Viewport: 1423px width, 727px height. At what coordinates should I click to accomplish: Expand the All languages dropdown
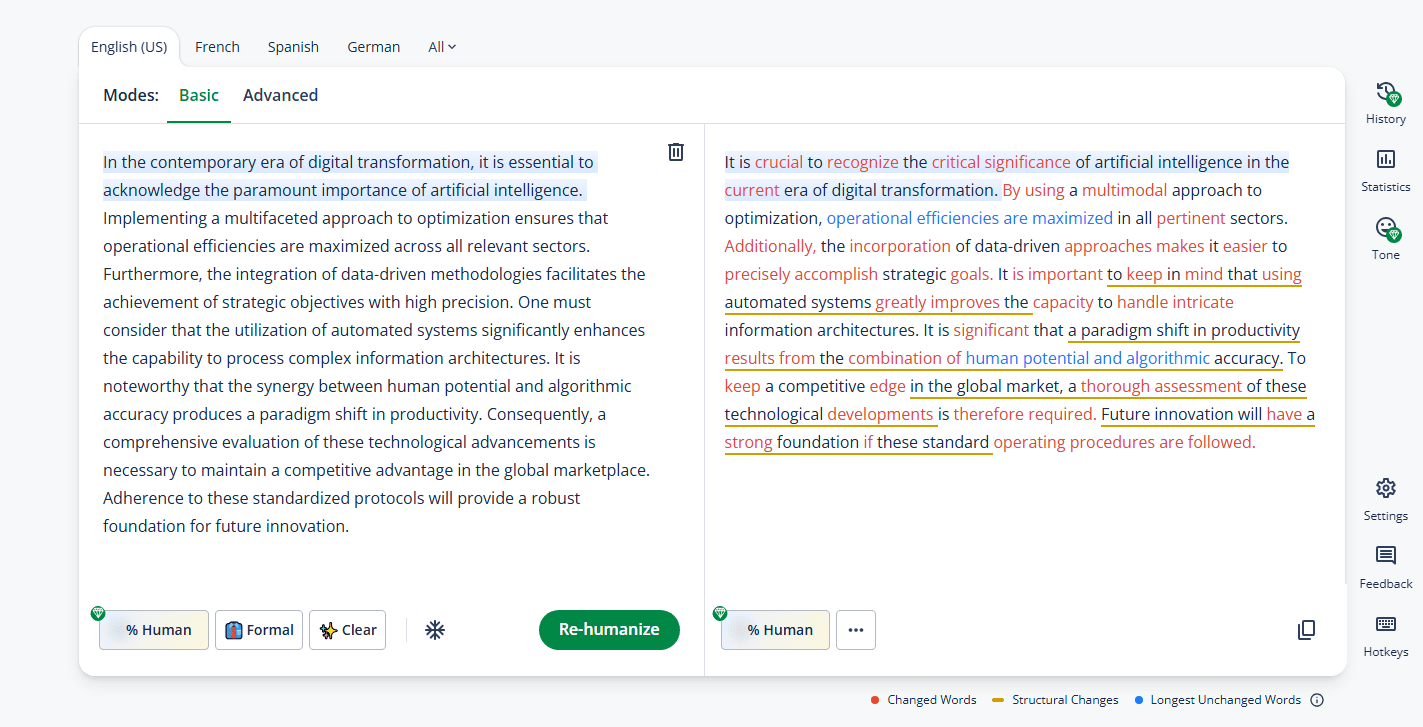(x=441, y=47)
